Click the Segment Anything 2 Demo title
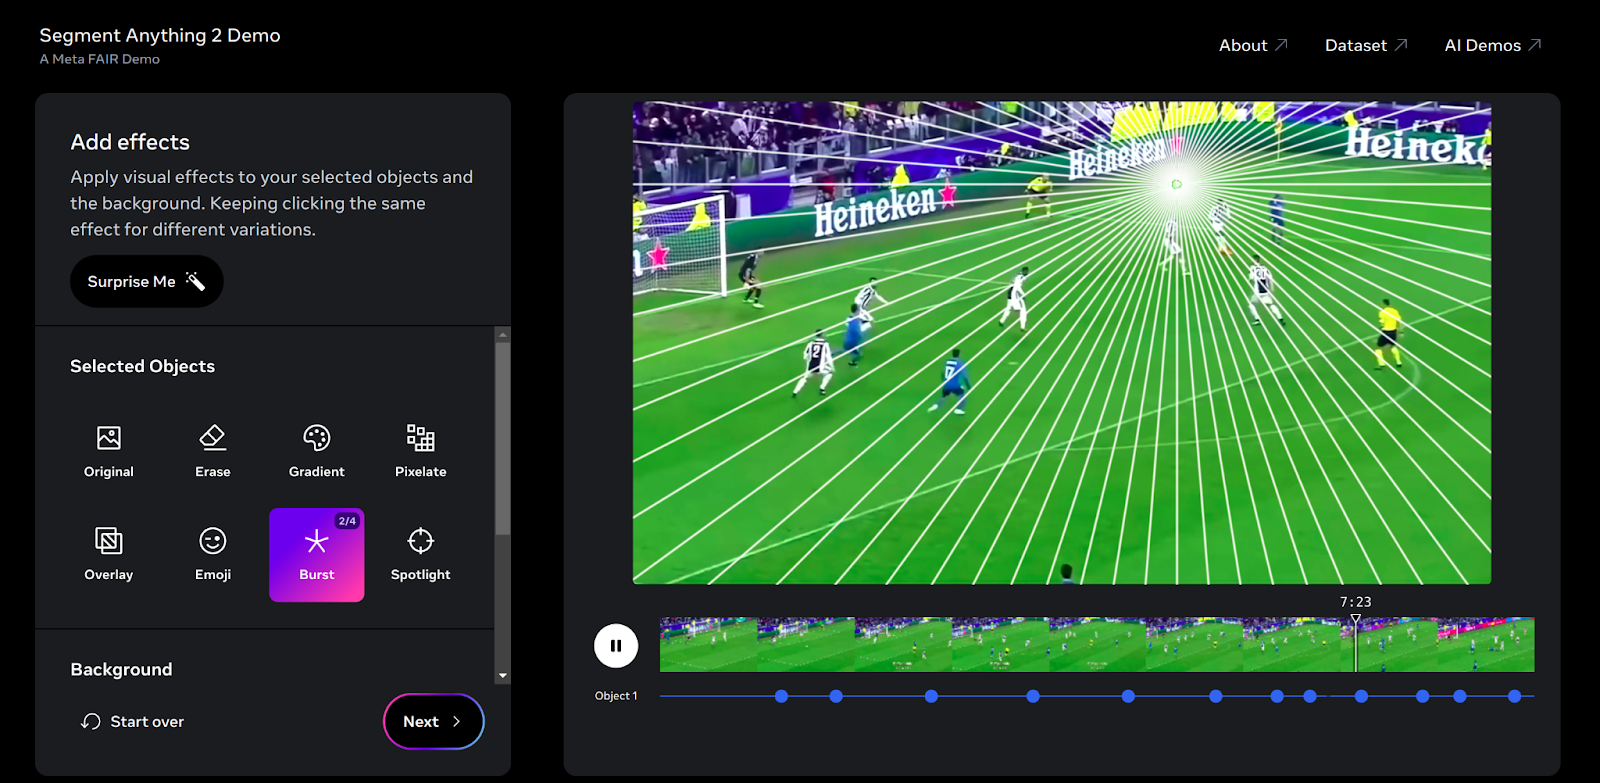The height and width of the screenshot is (783, 1600). pyautogui.click(x=160, y=35)
